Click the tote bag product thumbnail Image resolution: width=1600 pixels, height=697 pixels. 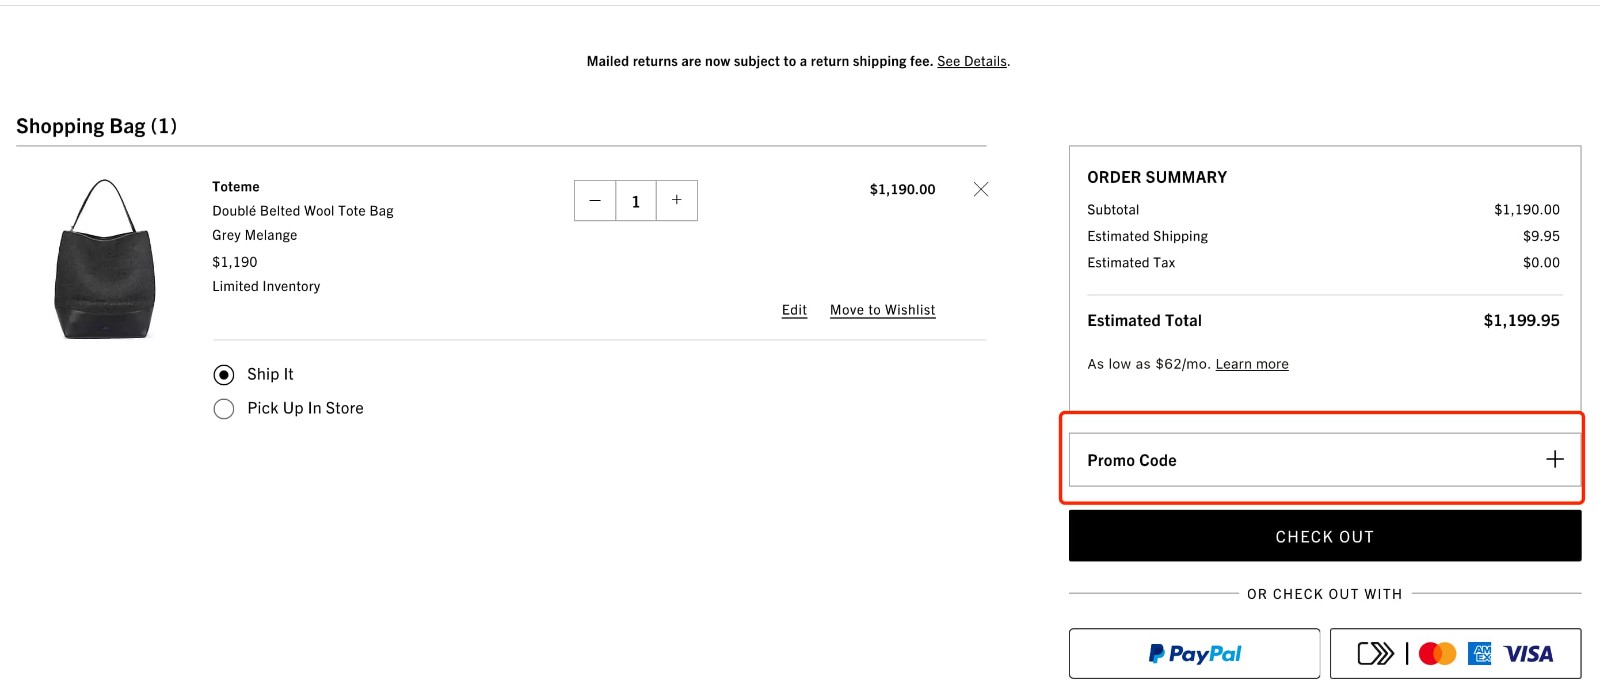click(x=103, y=258)
